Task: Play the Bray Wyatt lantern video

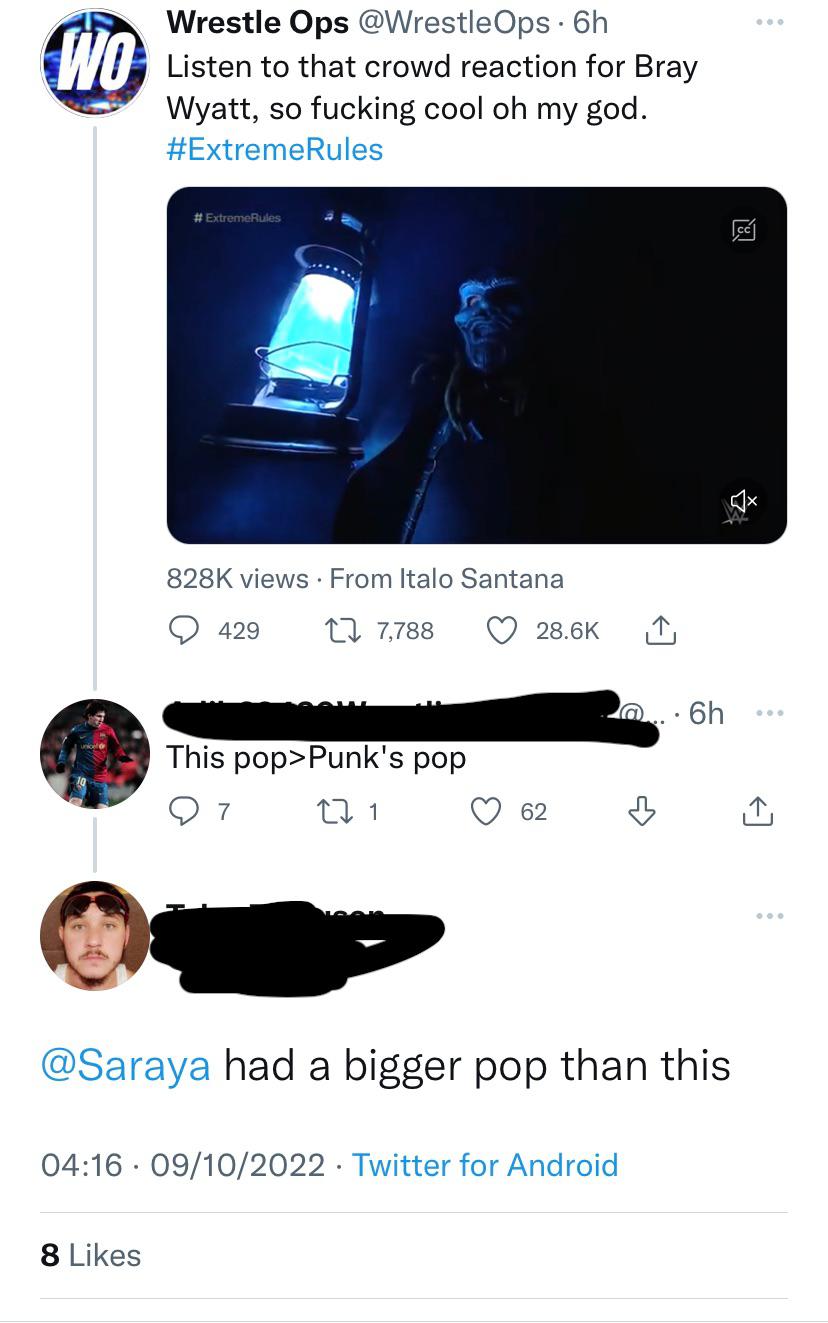Action: click(x=476, y=365)
